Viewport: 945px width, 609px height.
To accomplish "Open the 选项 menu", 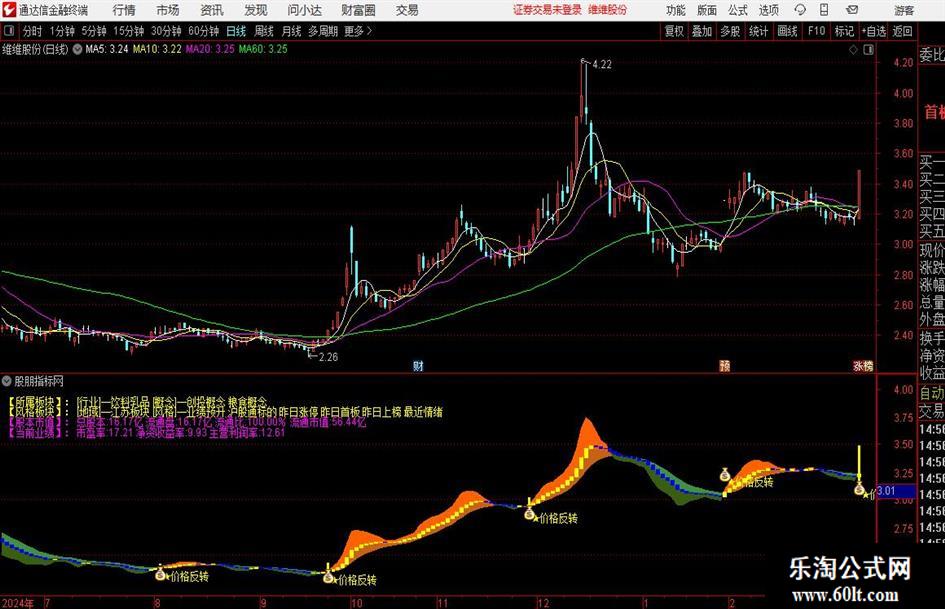I will [769, 10].
